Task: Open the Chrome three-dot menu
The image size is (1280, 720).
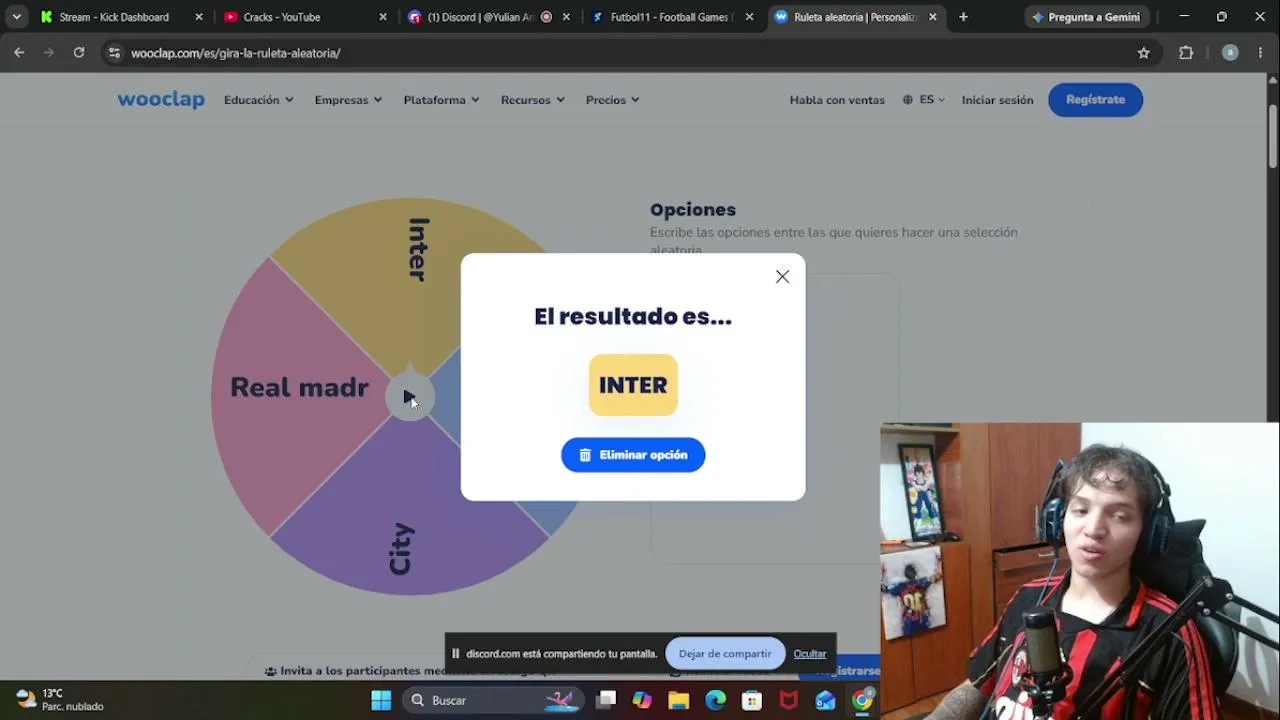Action: [x=1260, y=53]
